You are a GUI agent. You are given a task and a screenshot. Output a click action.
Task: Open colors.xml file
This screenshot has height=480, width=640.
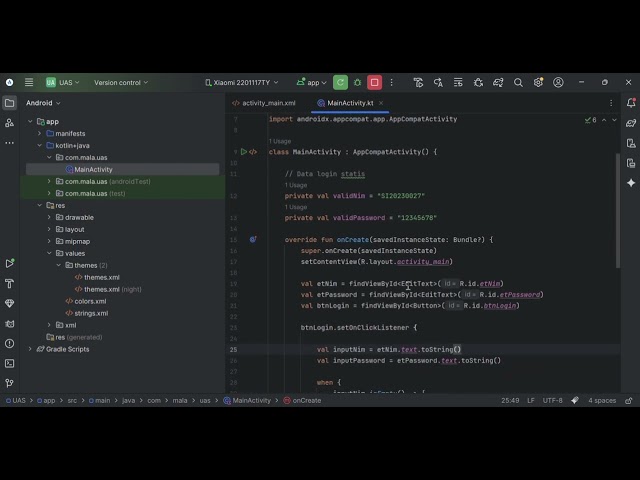point(86,301)
